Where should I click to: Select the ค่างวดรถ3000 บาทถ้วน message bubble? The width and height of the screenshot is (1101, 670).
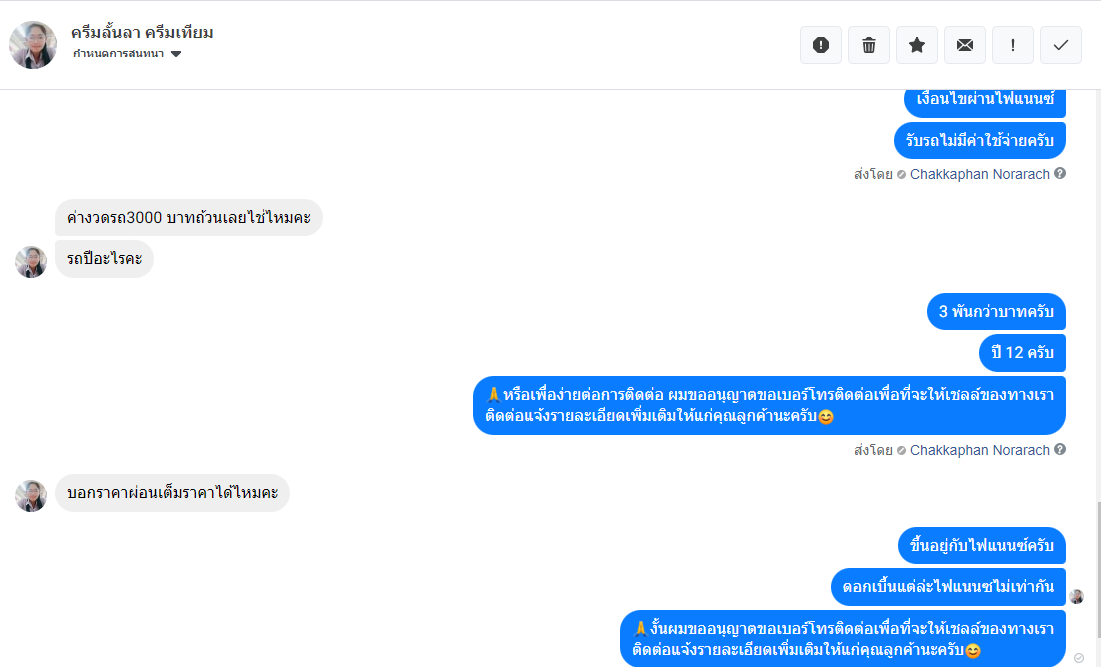tap(189, 218)
